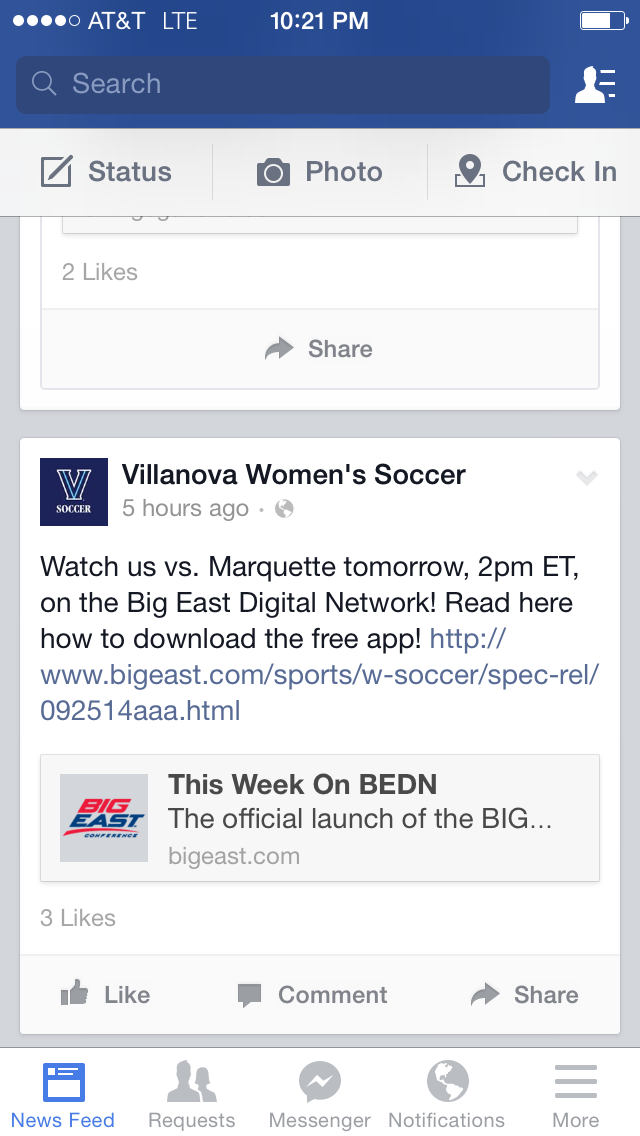Share the Villanova Women's Soccer post
This screenshot has width=640, height=1136.
pos(525,995)
